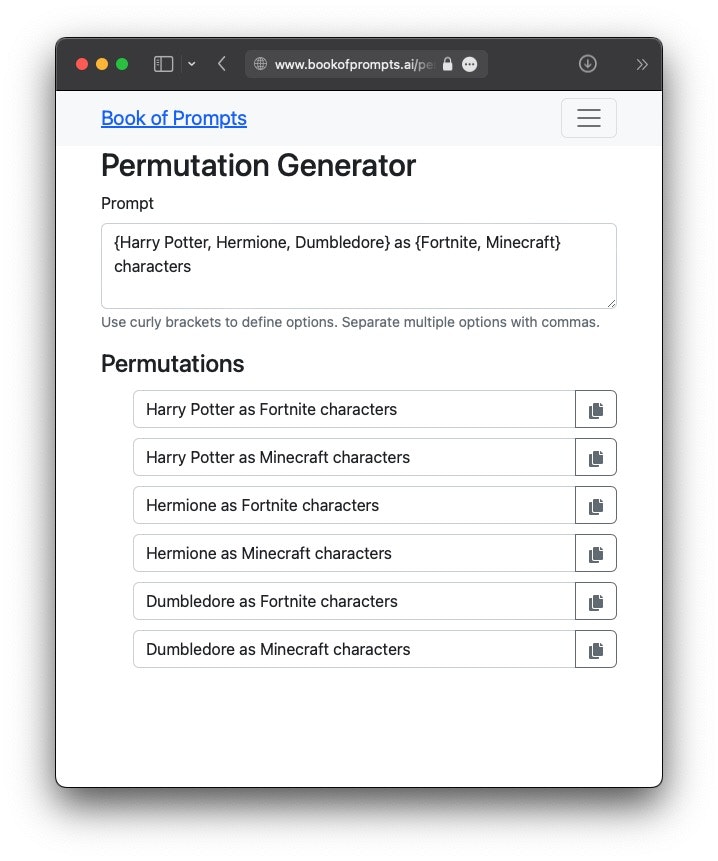Copy the 'Harry Potter as Fortnite characters' permutation
Screen dimensions: 718x861
tap(596, 409)
